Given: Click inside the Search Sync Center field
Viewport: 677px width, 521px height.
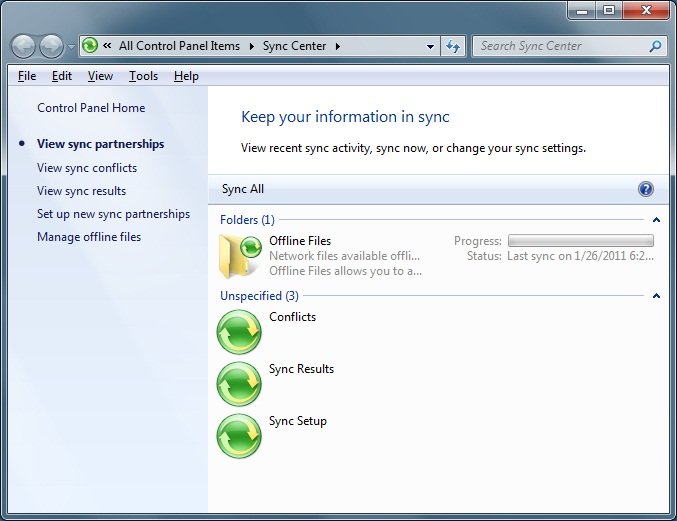Looking at the screenshot, I should pos(560,46).
